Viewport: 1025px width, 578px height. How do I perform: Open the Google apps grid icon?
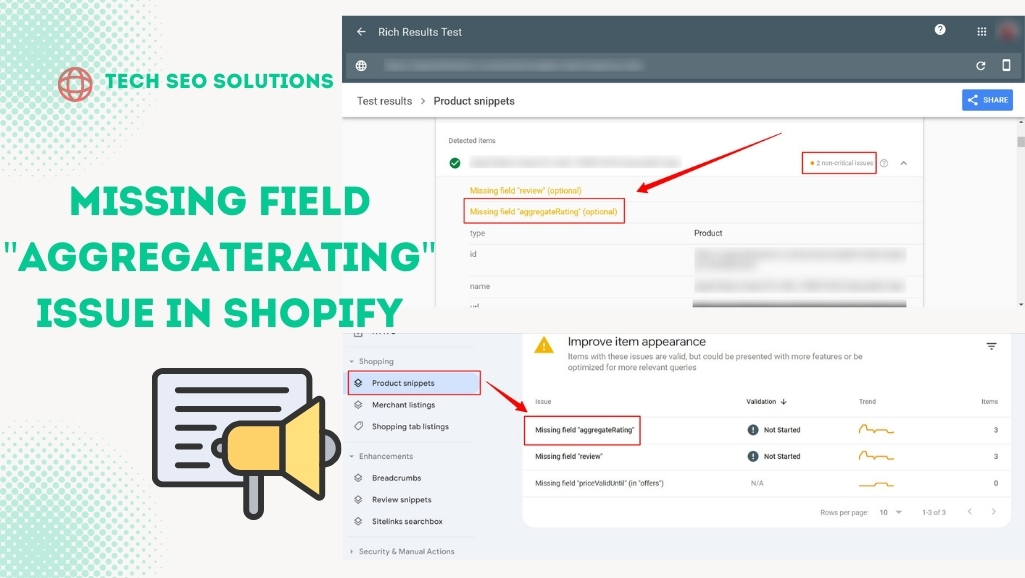coord(981,31)
